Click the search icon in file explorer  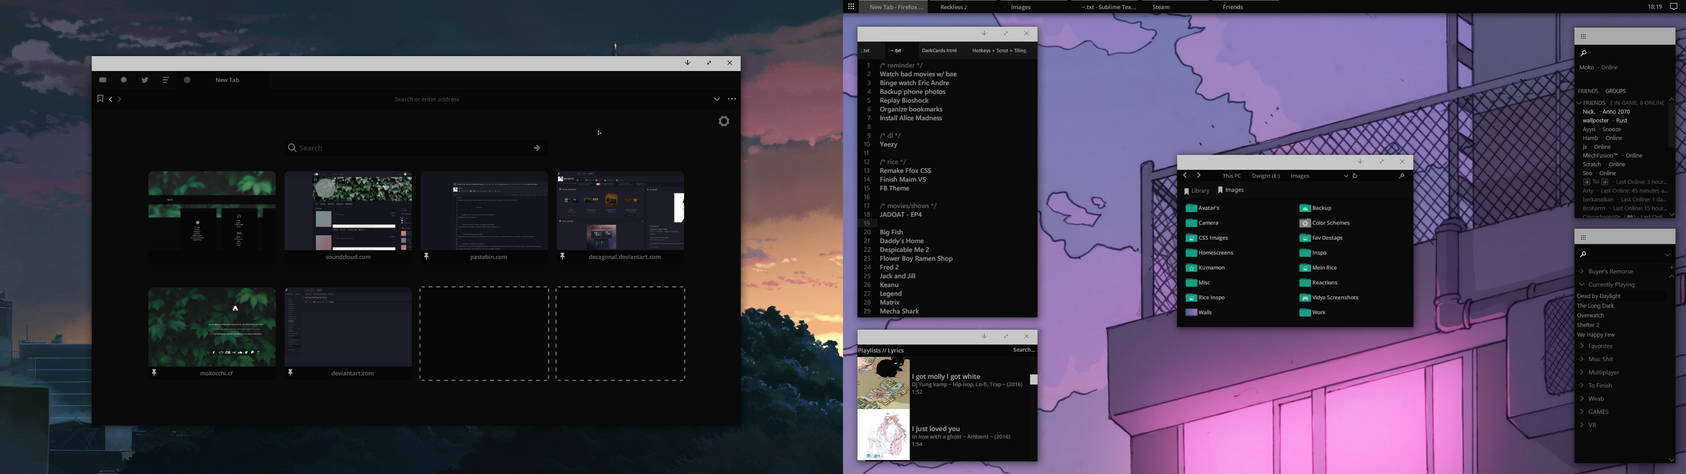pyautogui.click(x=1401, y=176)
